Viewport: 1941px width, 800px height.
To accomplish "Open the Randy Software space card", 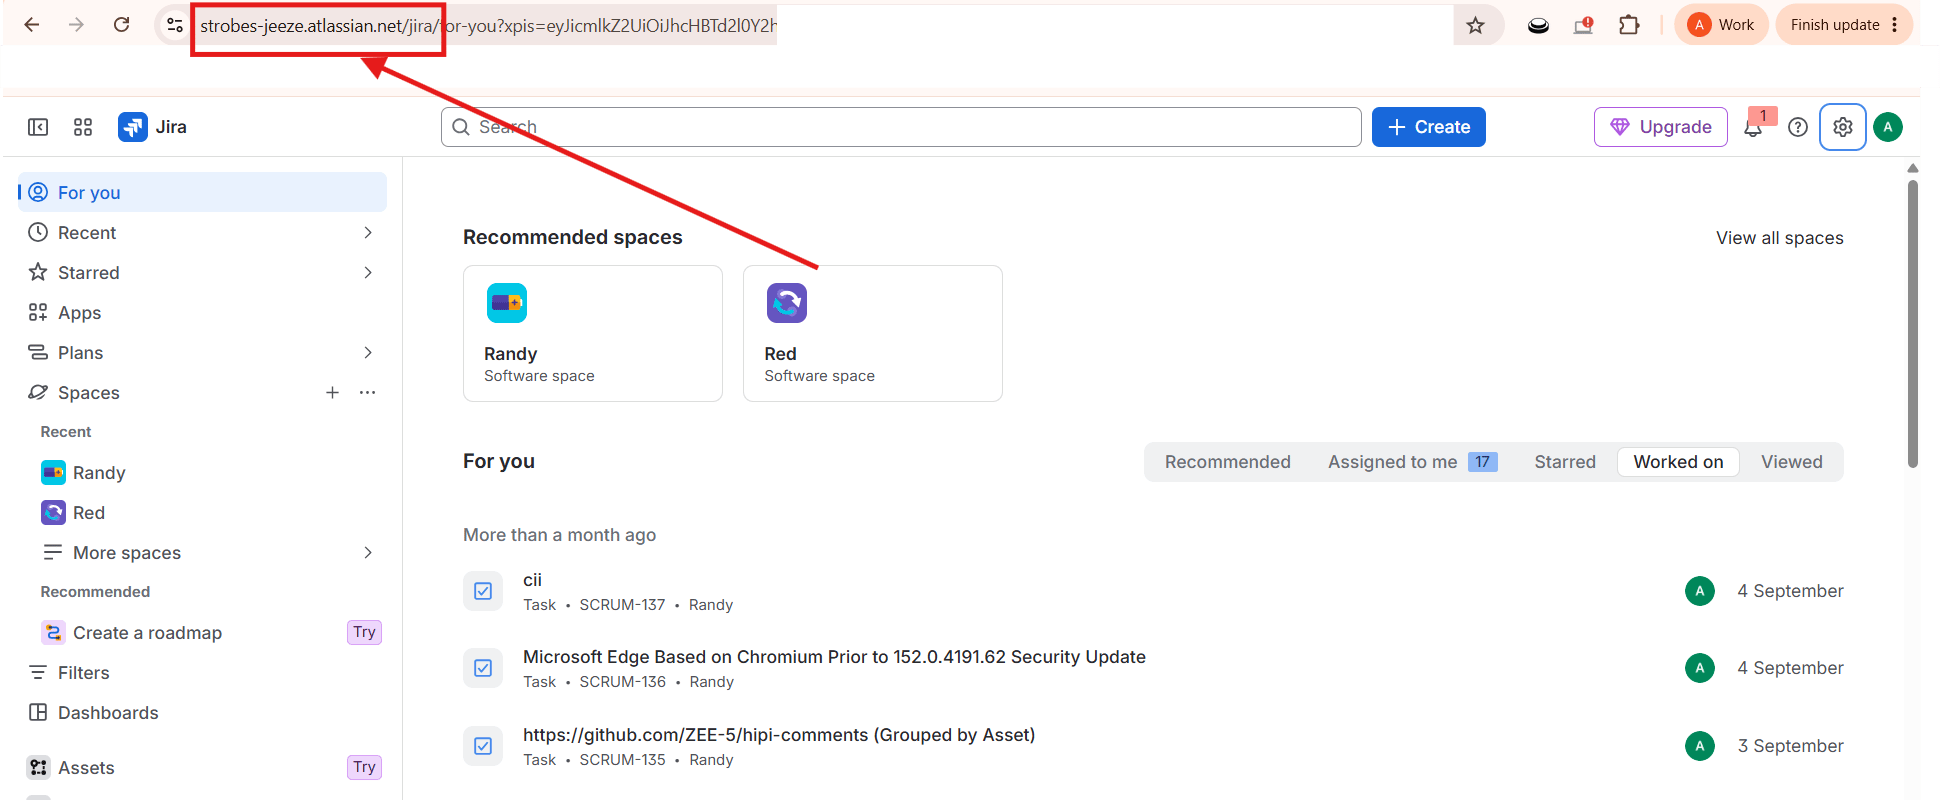I will [x=593, y=333].
